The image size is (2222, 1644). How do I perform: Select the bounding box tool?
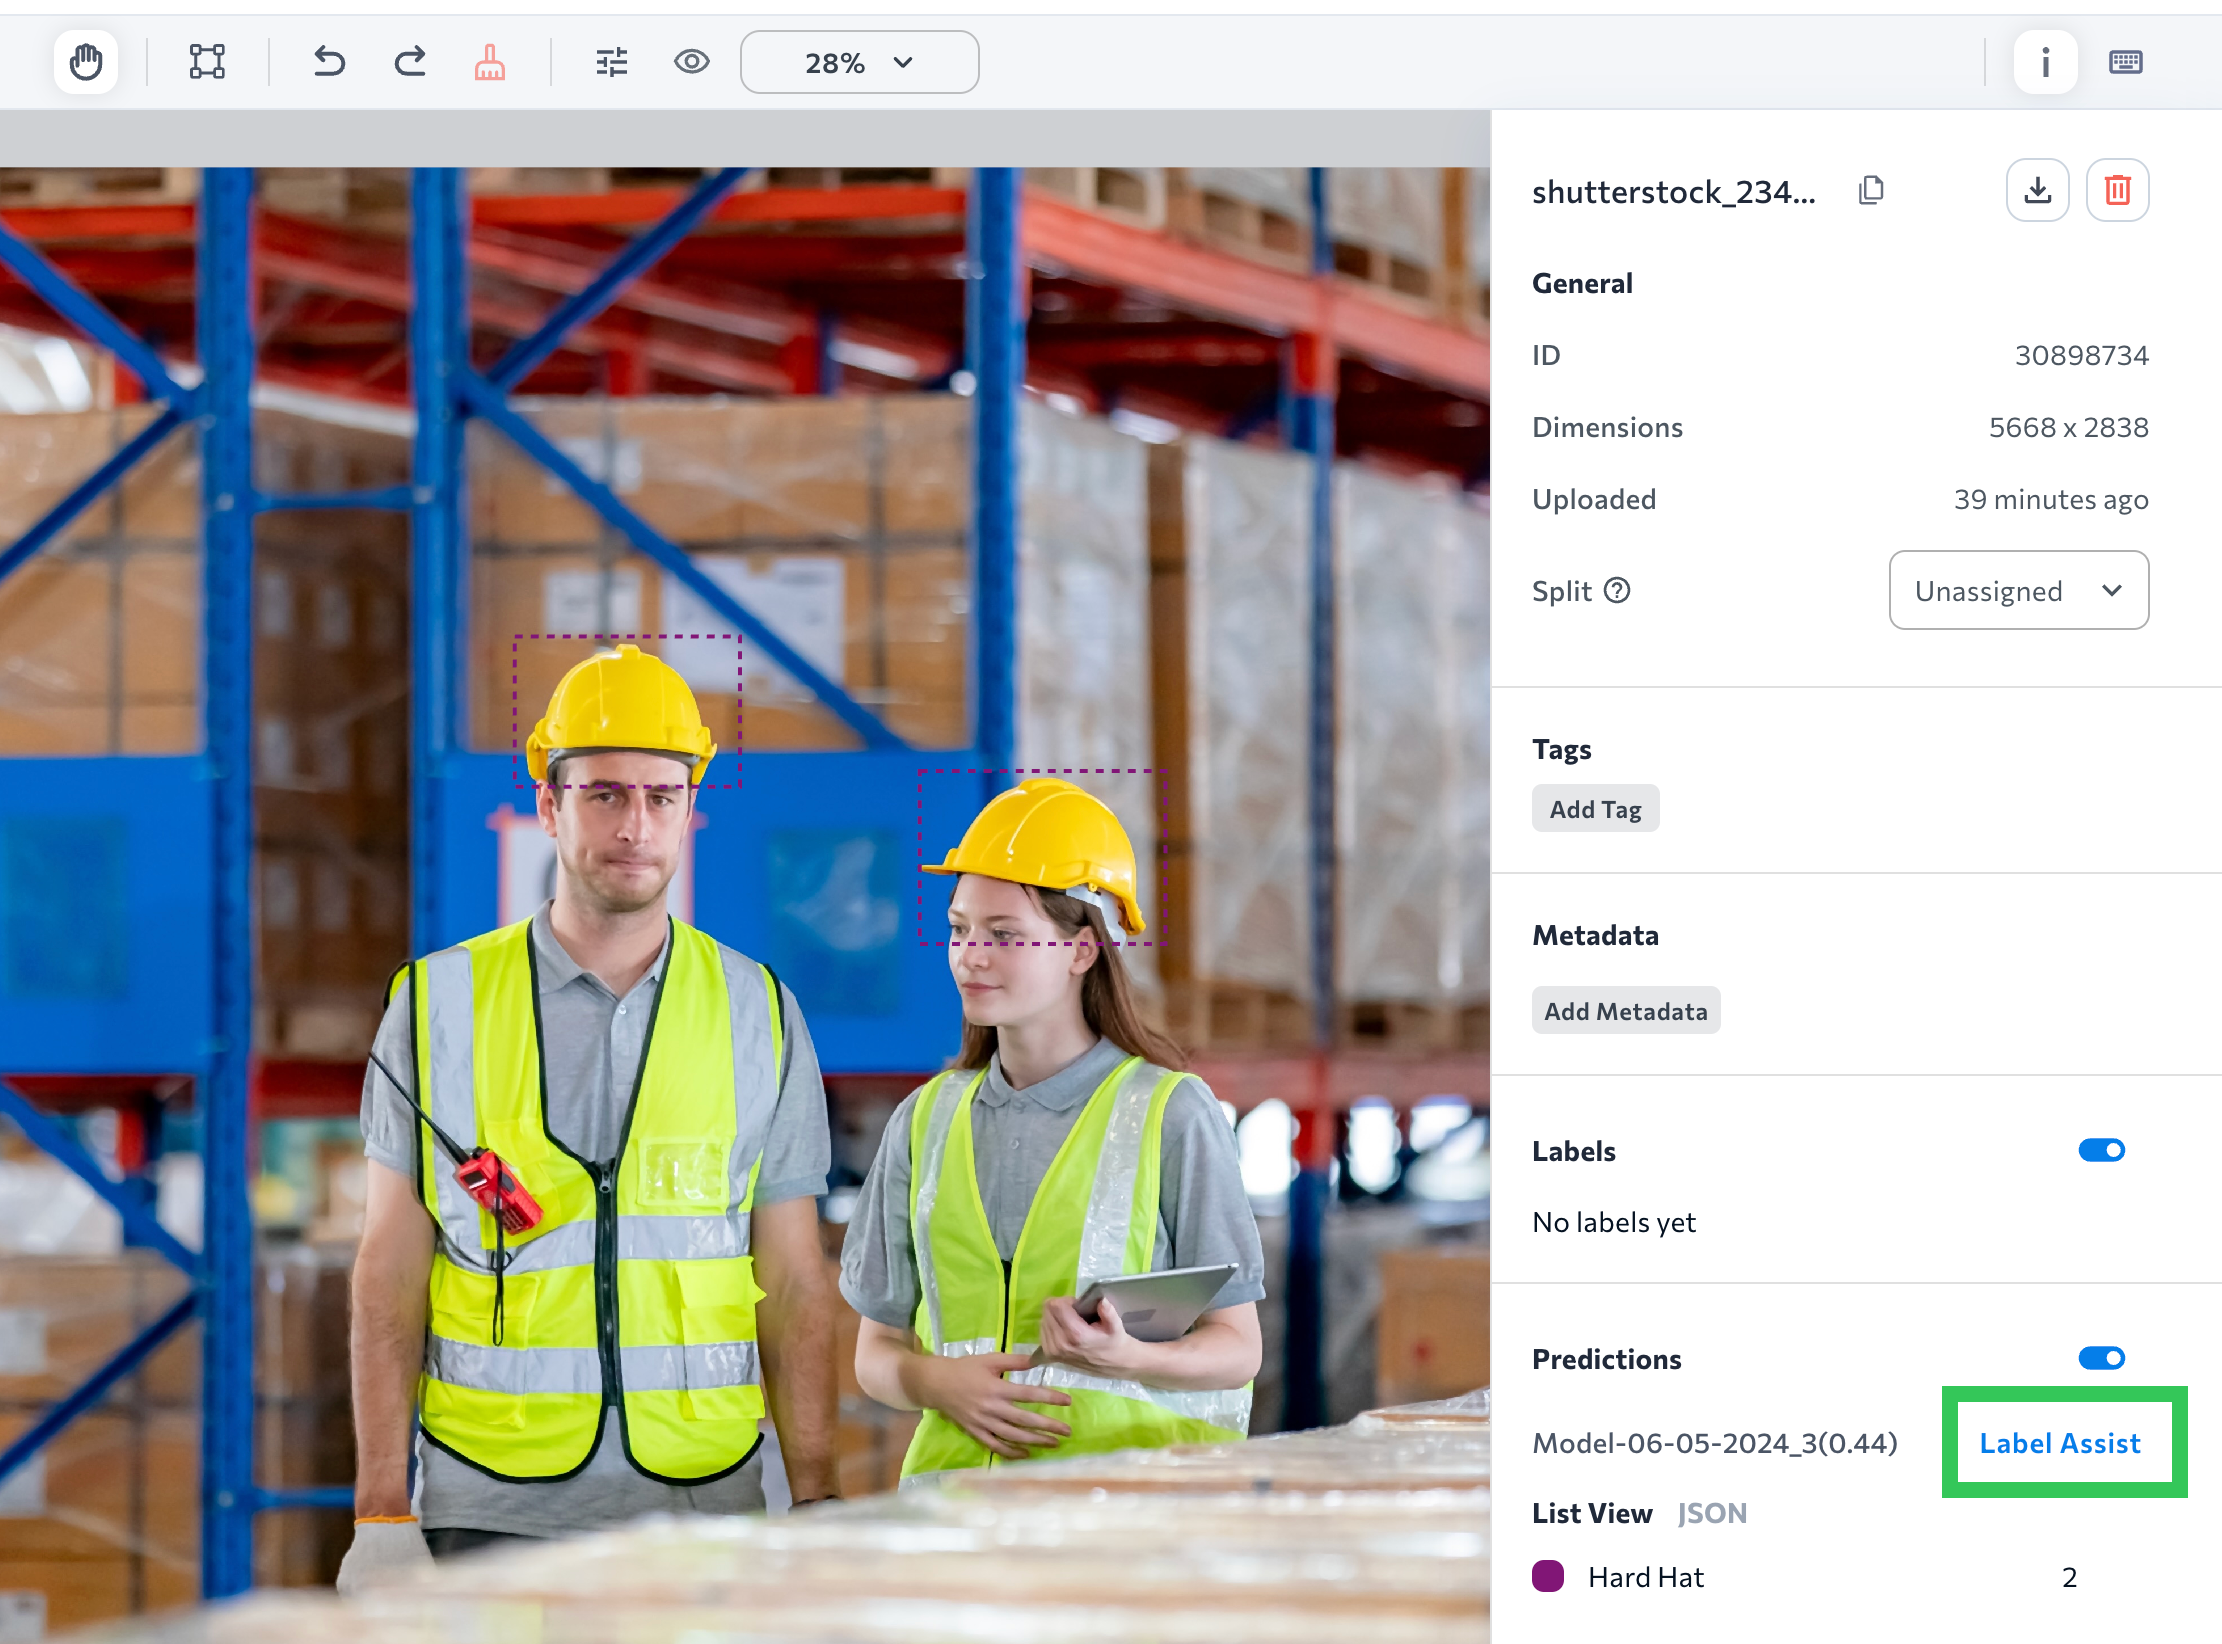[x=207, y=62]
